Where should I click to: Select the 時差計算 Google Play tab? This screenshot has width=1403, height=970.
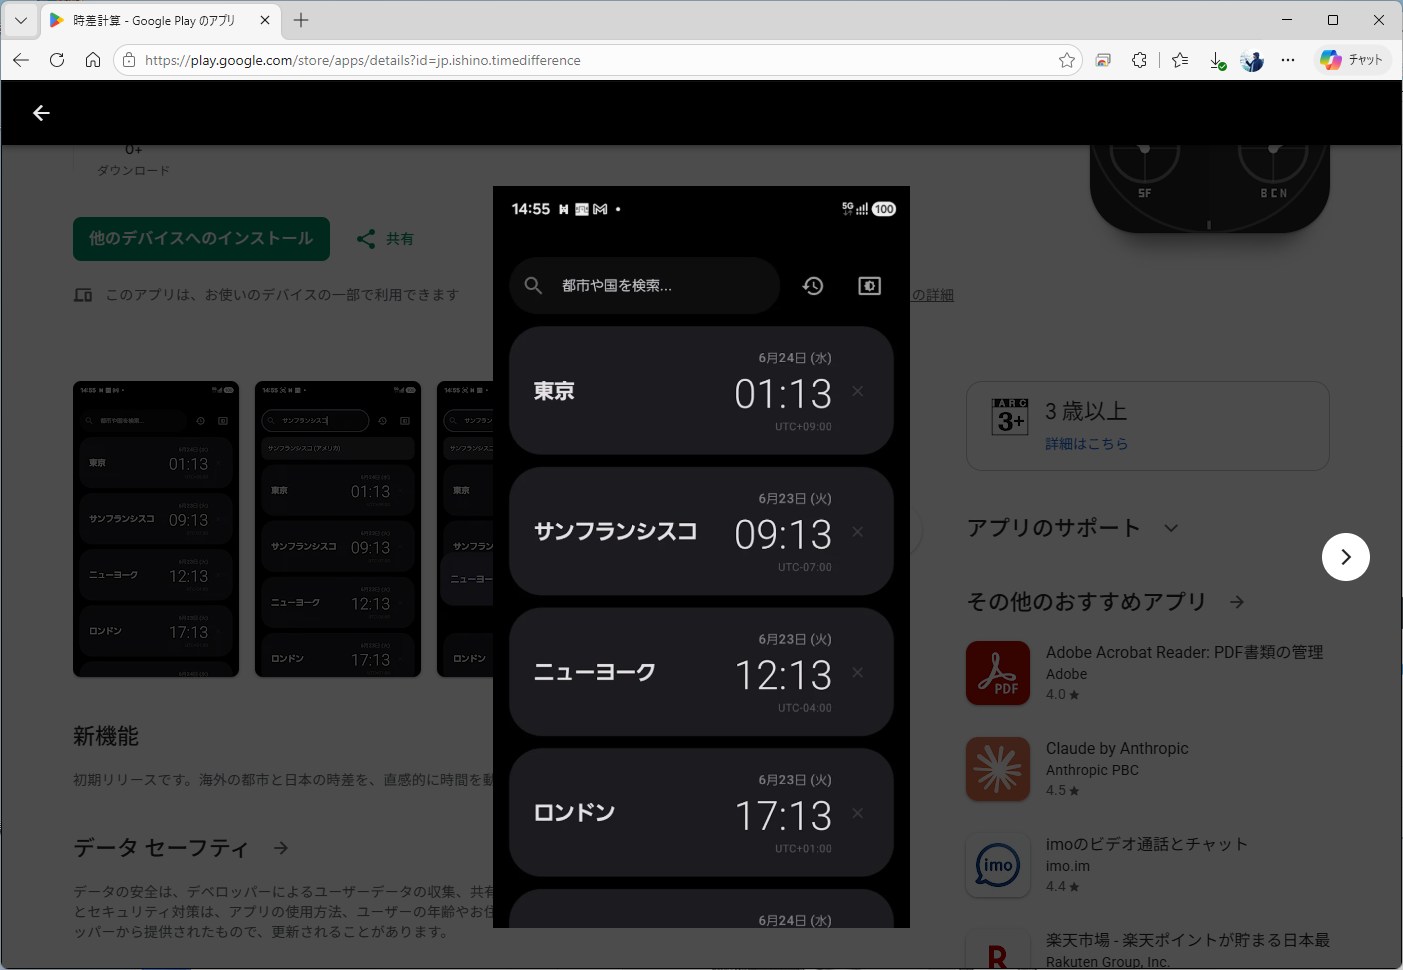click(160, 20)
